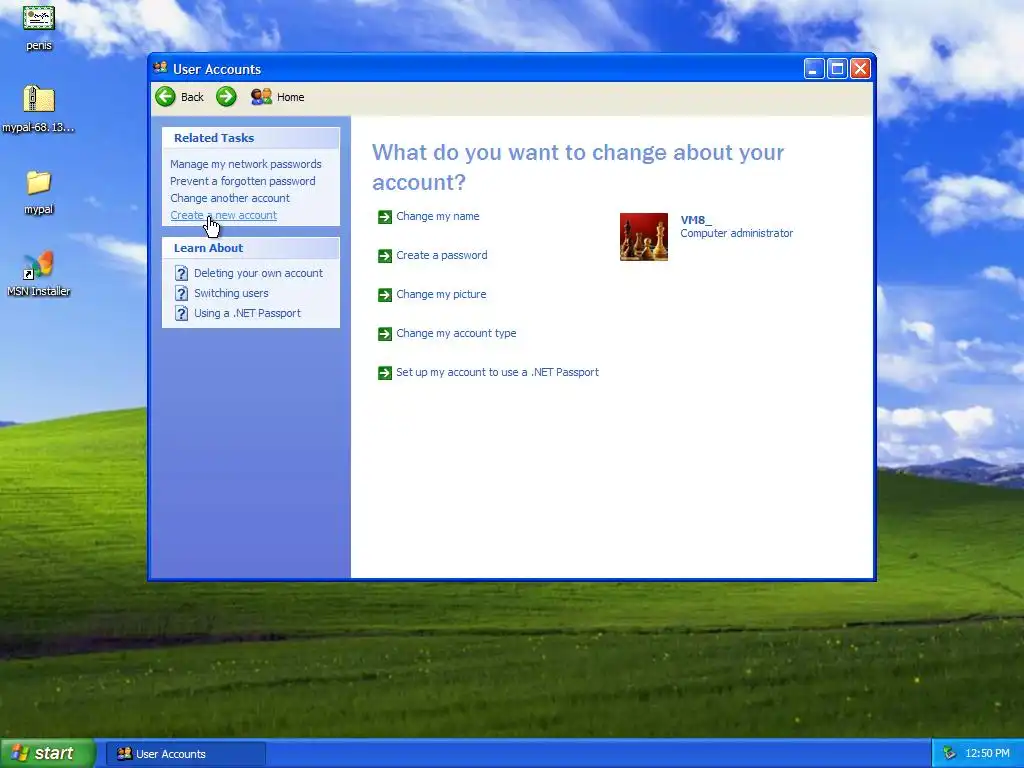Choose Set up my account .NET Passport
This screenshot has width=1024, height=768.
point(497,372)
